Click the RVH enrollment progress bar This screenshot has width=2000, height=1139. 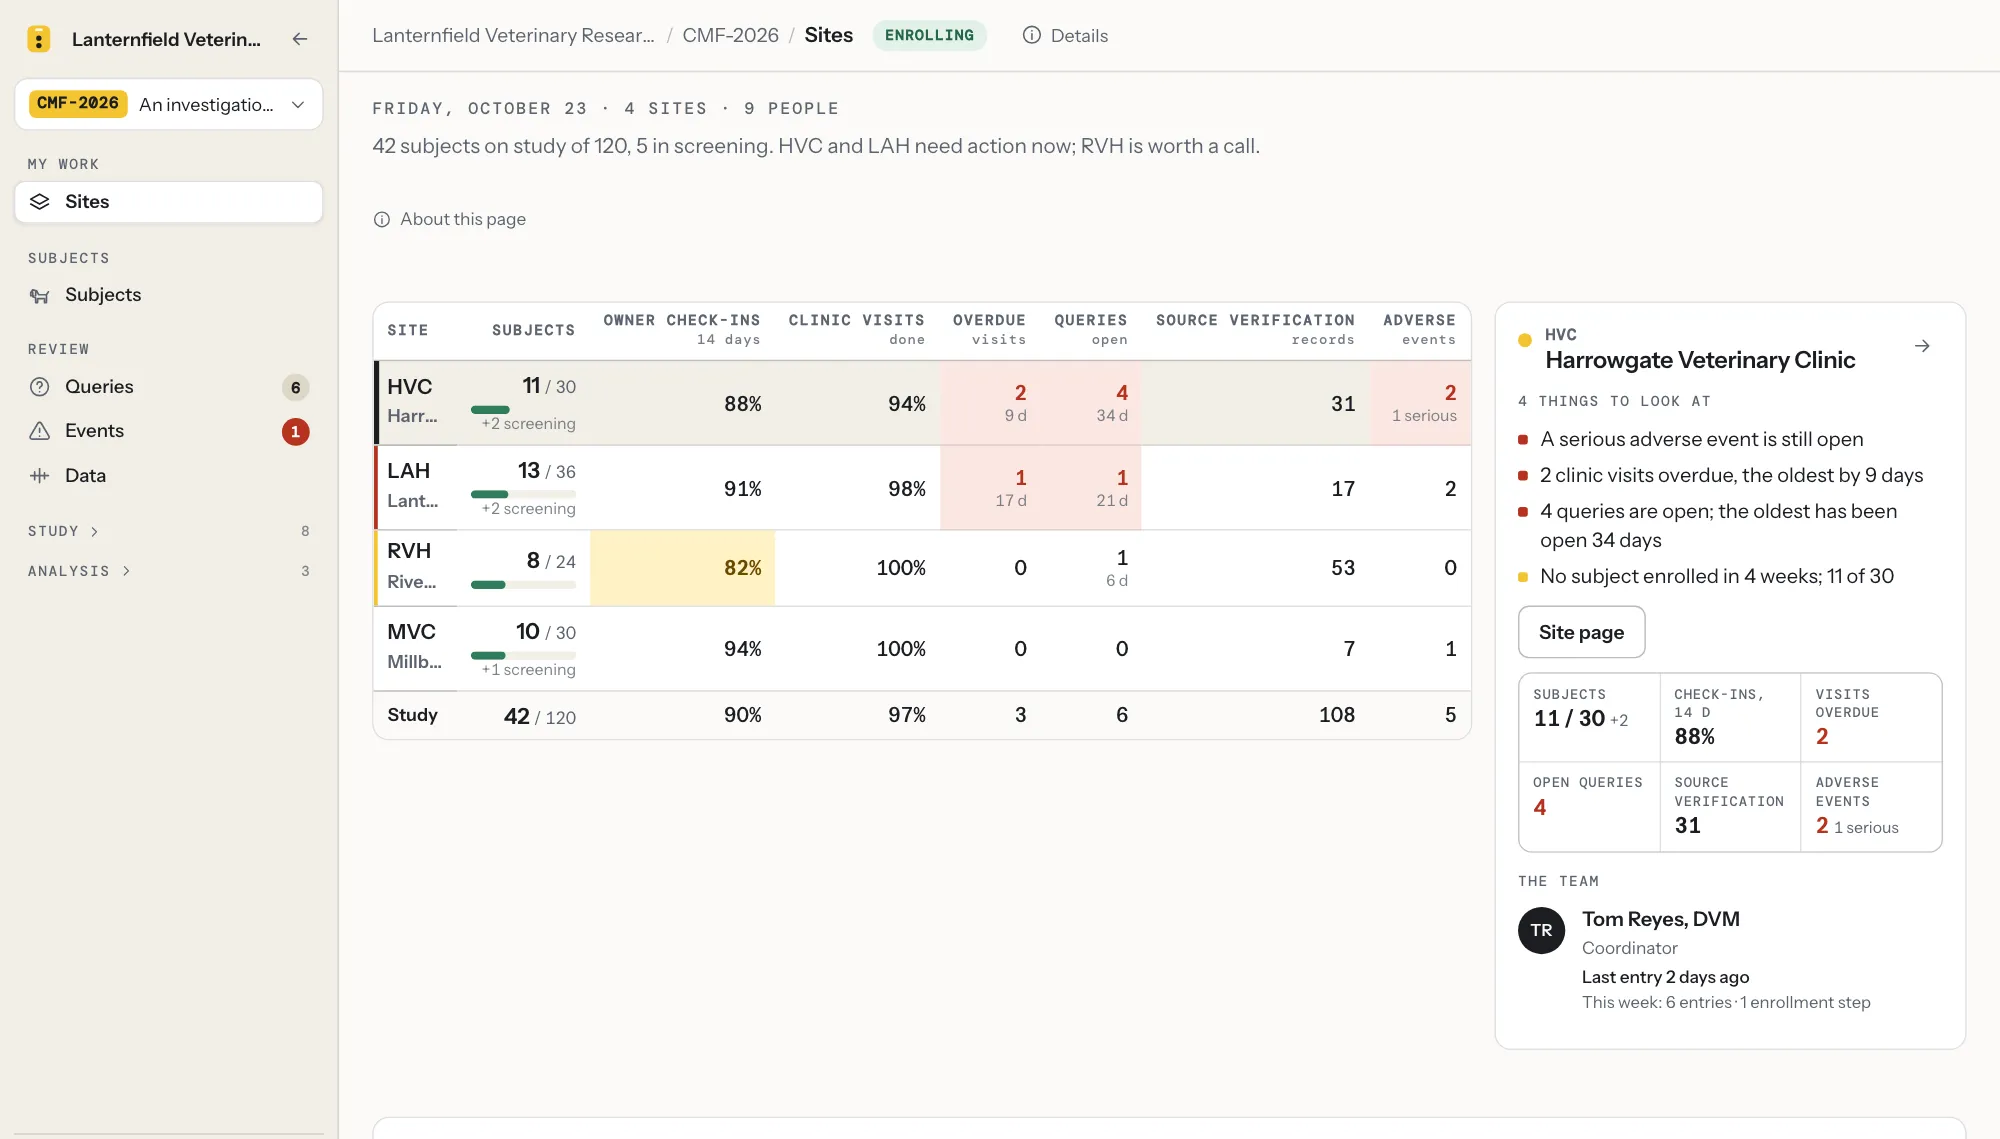click(x=523, y=585)
